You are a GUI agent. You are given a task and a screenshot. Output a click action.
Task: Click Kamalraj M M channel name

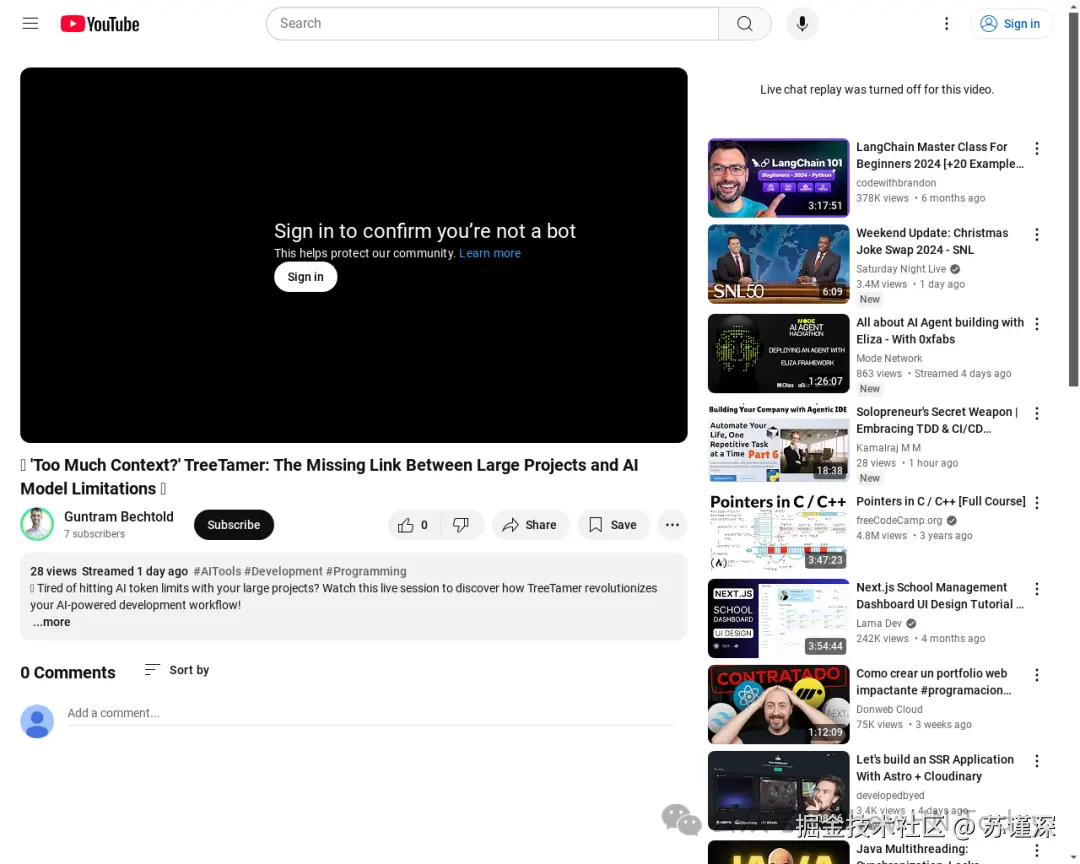(x=888, y=448)
